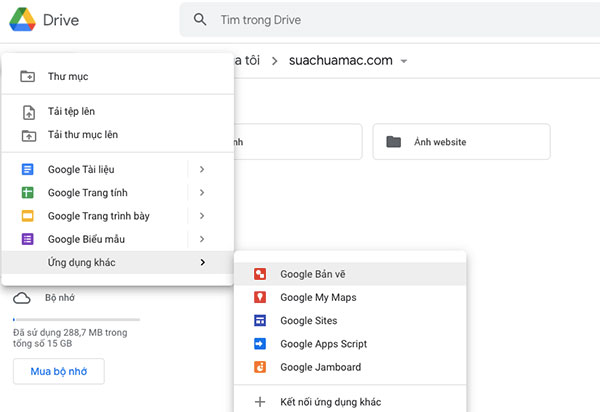Open Ứng dụng khác submenu entry
The height and width of the screenshot is (412, 600).
117,262
